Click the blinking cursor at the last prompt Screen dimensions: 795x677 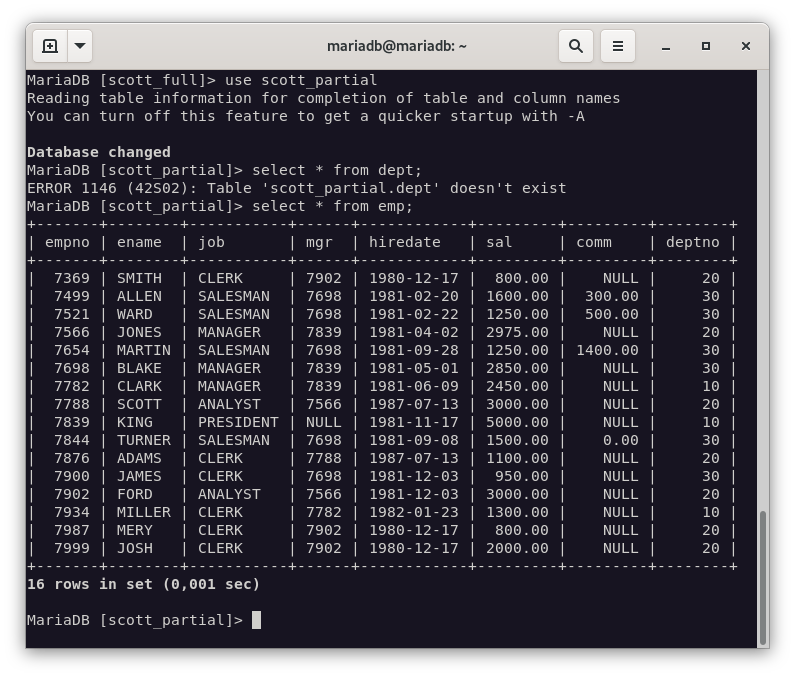(257, 620)
